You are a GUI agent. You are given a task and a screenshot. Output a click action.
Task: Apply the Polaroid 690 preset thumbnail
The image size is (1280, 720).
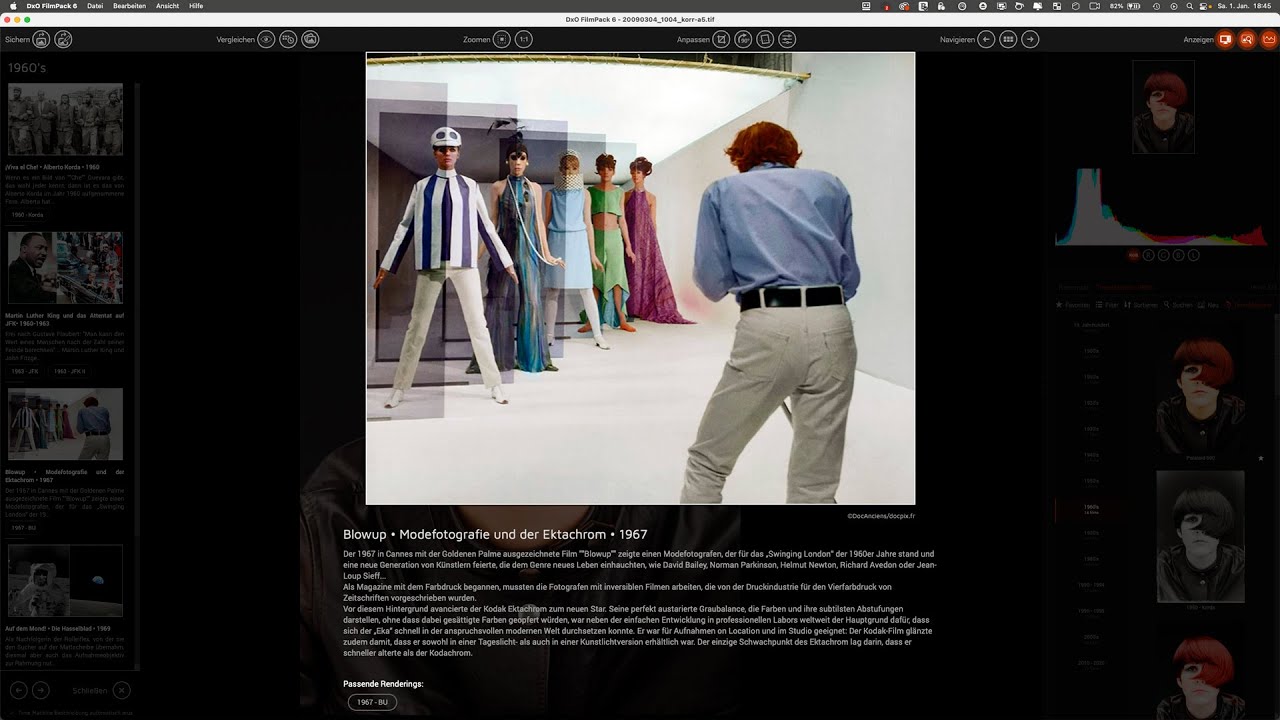1200,392
